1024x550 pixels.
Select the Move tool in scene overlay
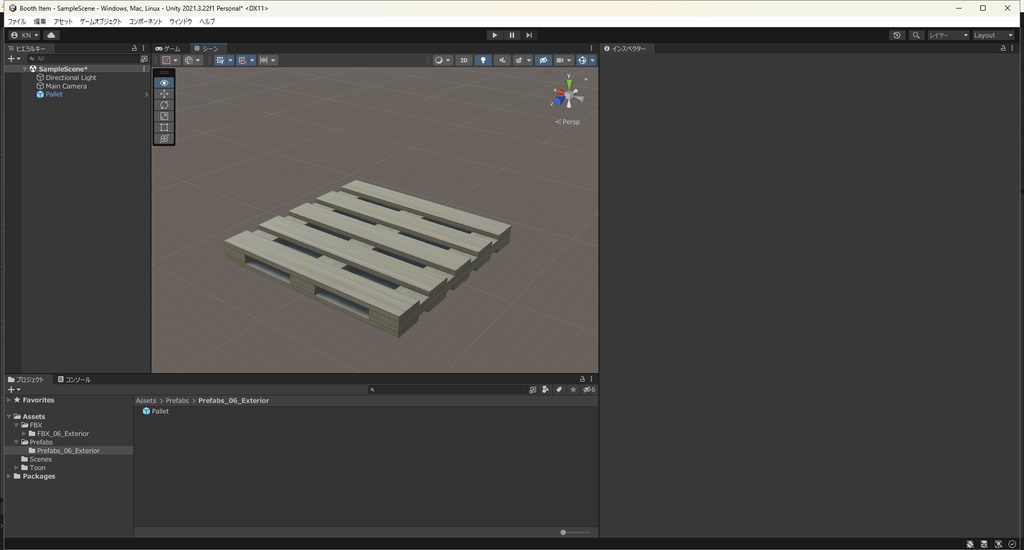coord(164,94)
